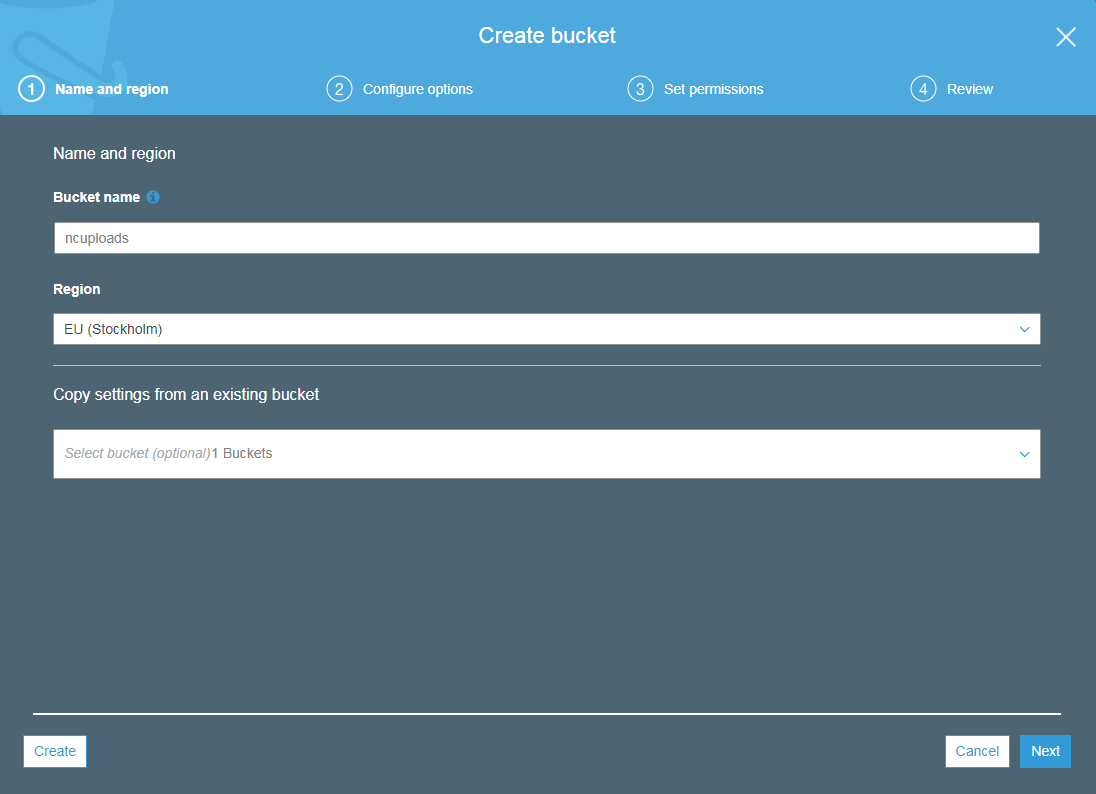
Task: Click the 'Name and region' section heading
Action: 115,153
